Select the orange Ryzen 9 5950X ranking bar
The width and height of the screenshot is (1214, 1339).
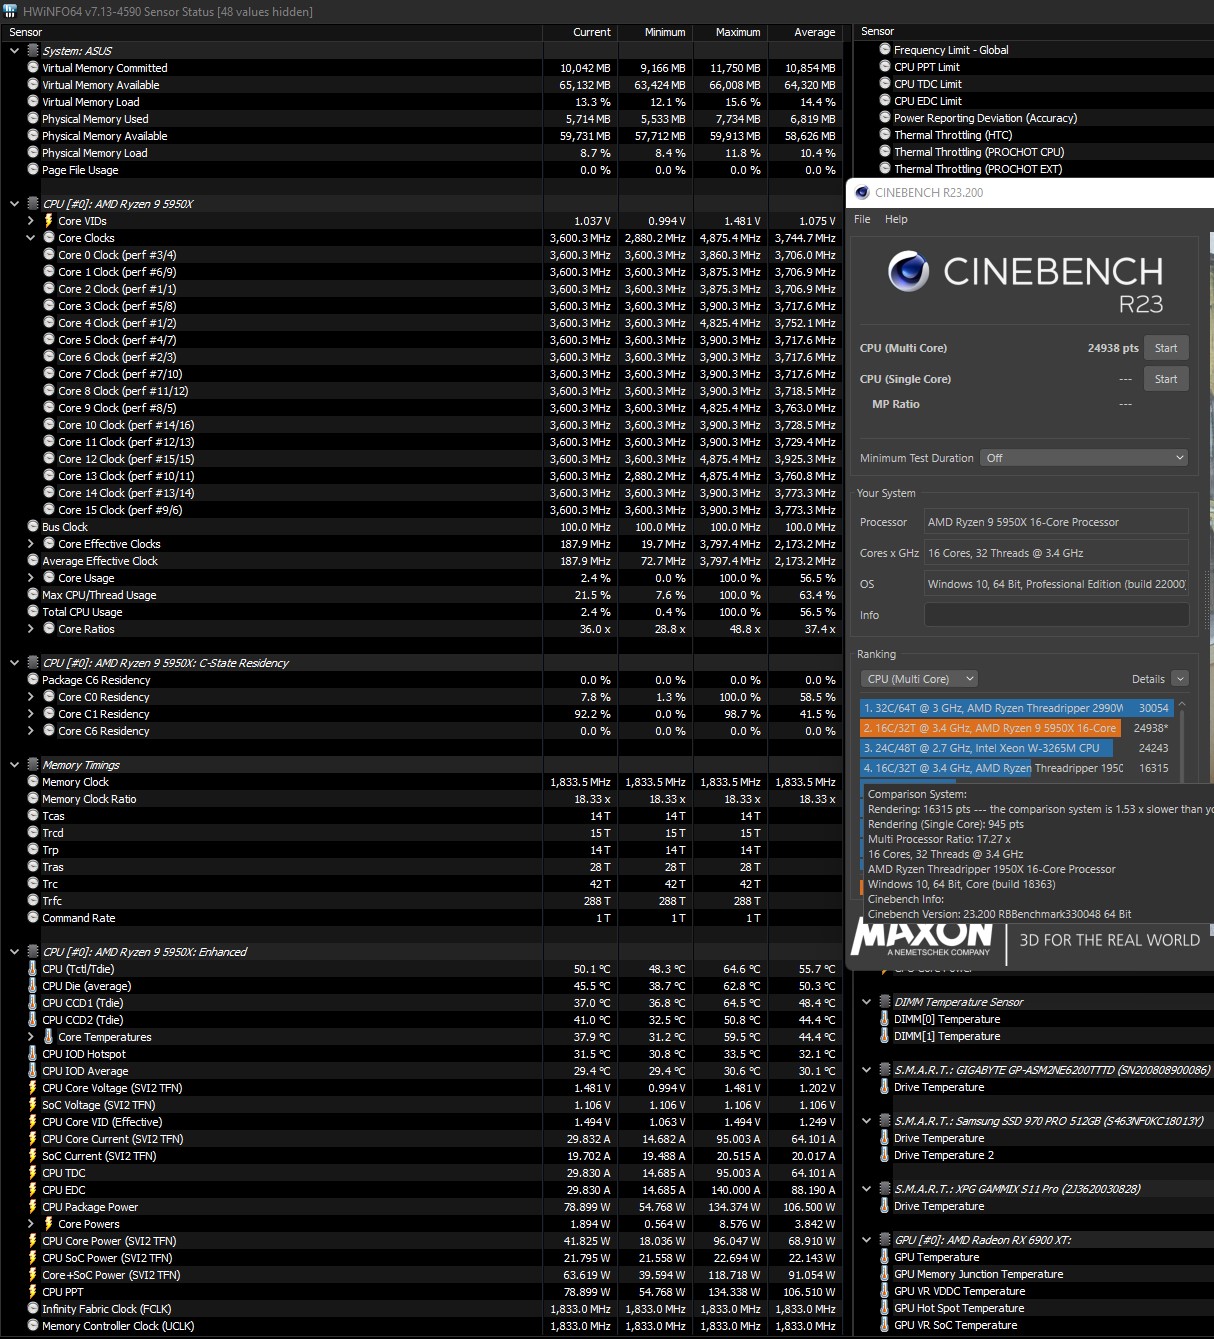(x=990, y=728)
